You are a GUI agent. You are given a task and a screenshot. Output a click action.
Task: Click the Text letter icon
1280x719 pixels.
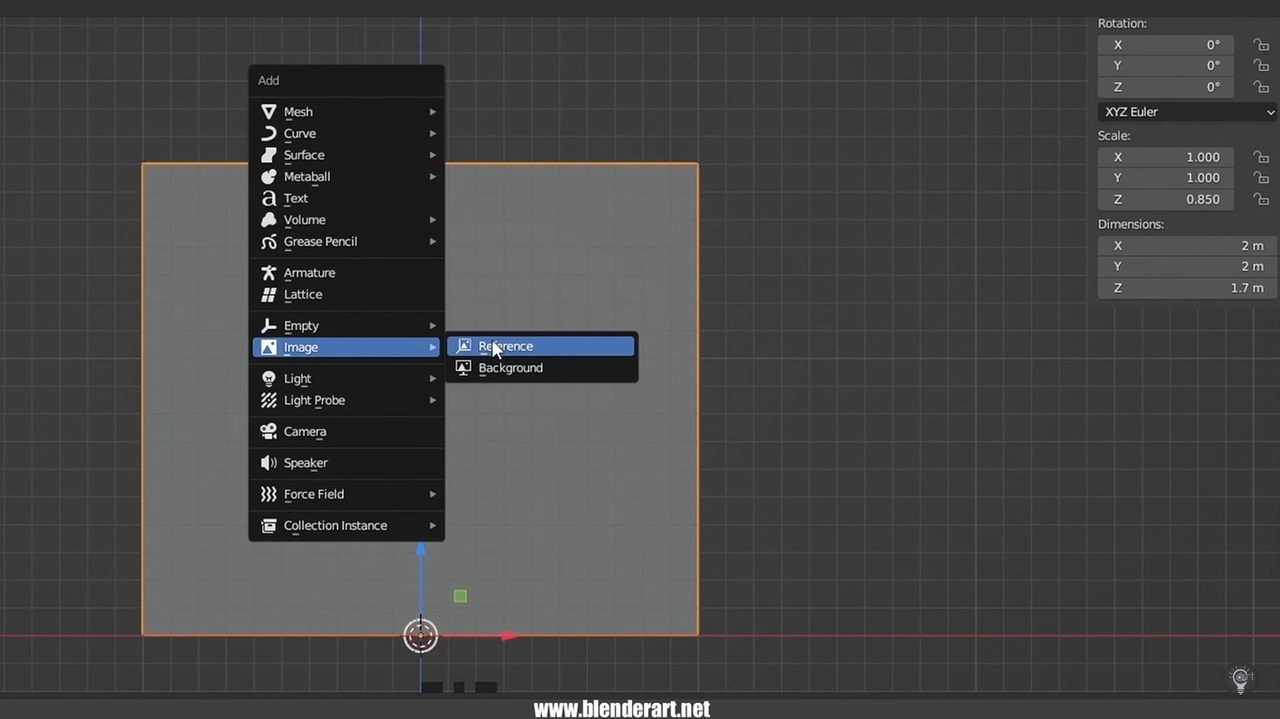[x=268, y=198]
